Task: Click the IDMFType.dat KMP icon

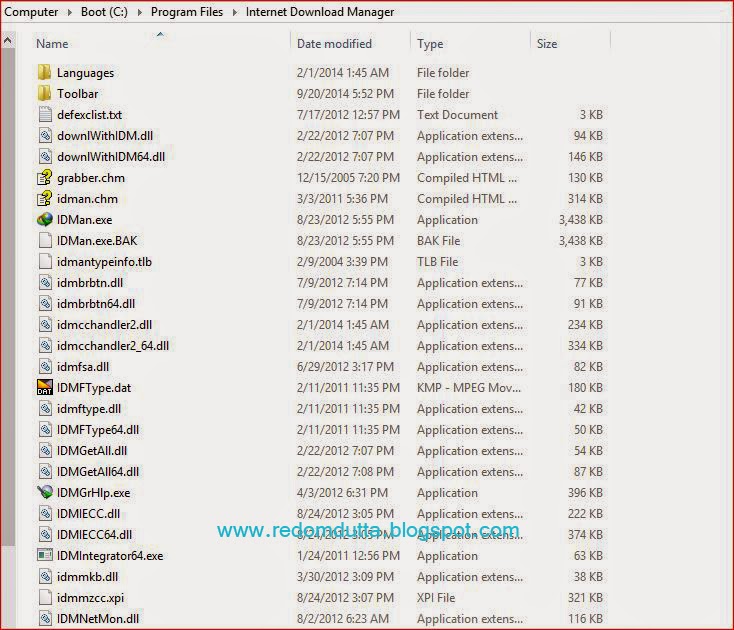Action: (44, 388)
